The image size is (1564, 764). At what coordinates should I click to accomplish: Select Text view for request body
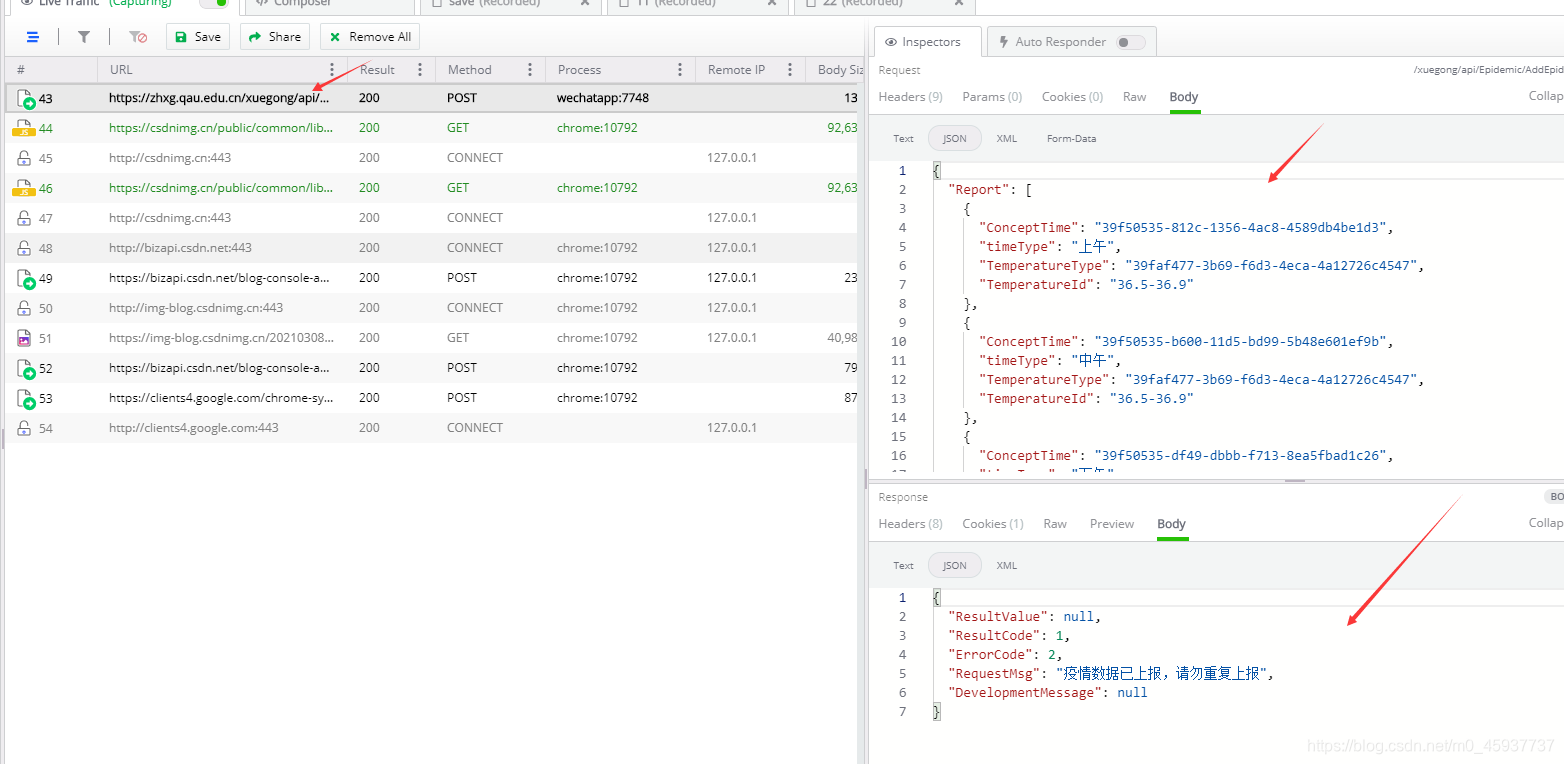click(x=903, y=139)
